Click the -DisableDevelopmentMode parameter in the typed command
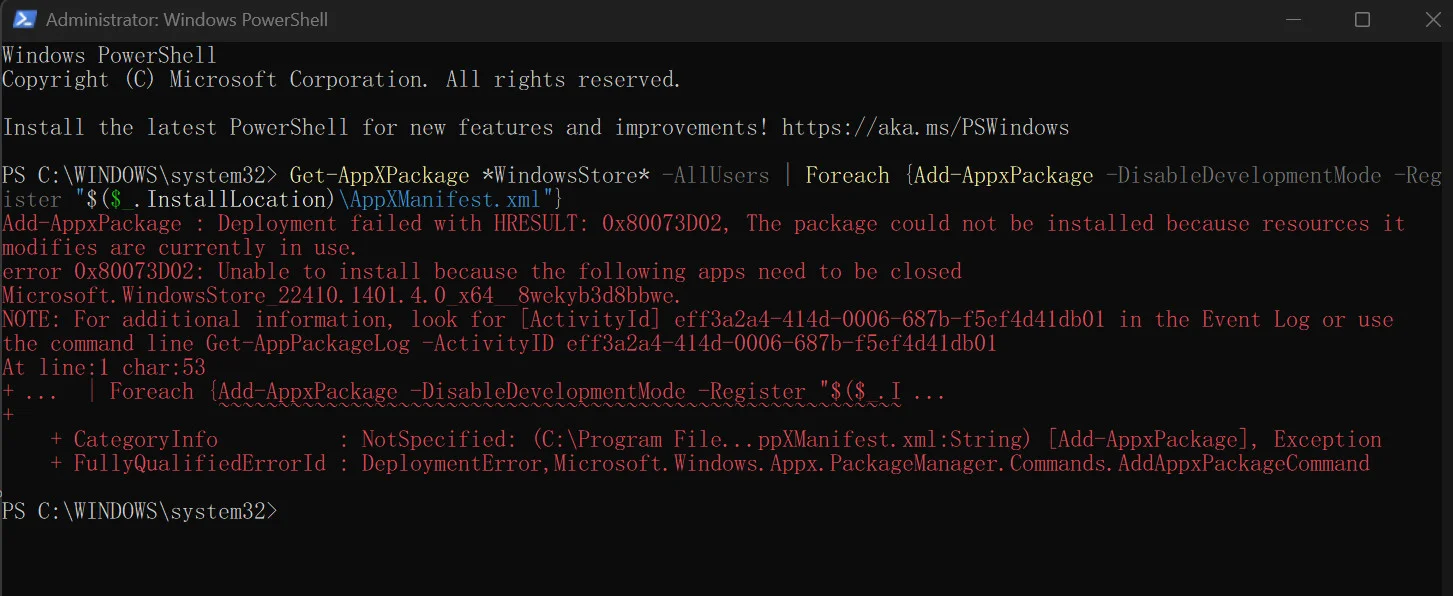 (x=1243, y=176)
